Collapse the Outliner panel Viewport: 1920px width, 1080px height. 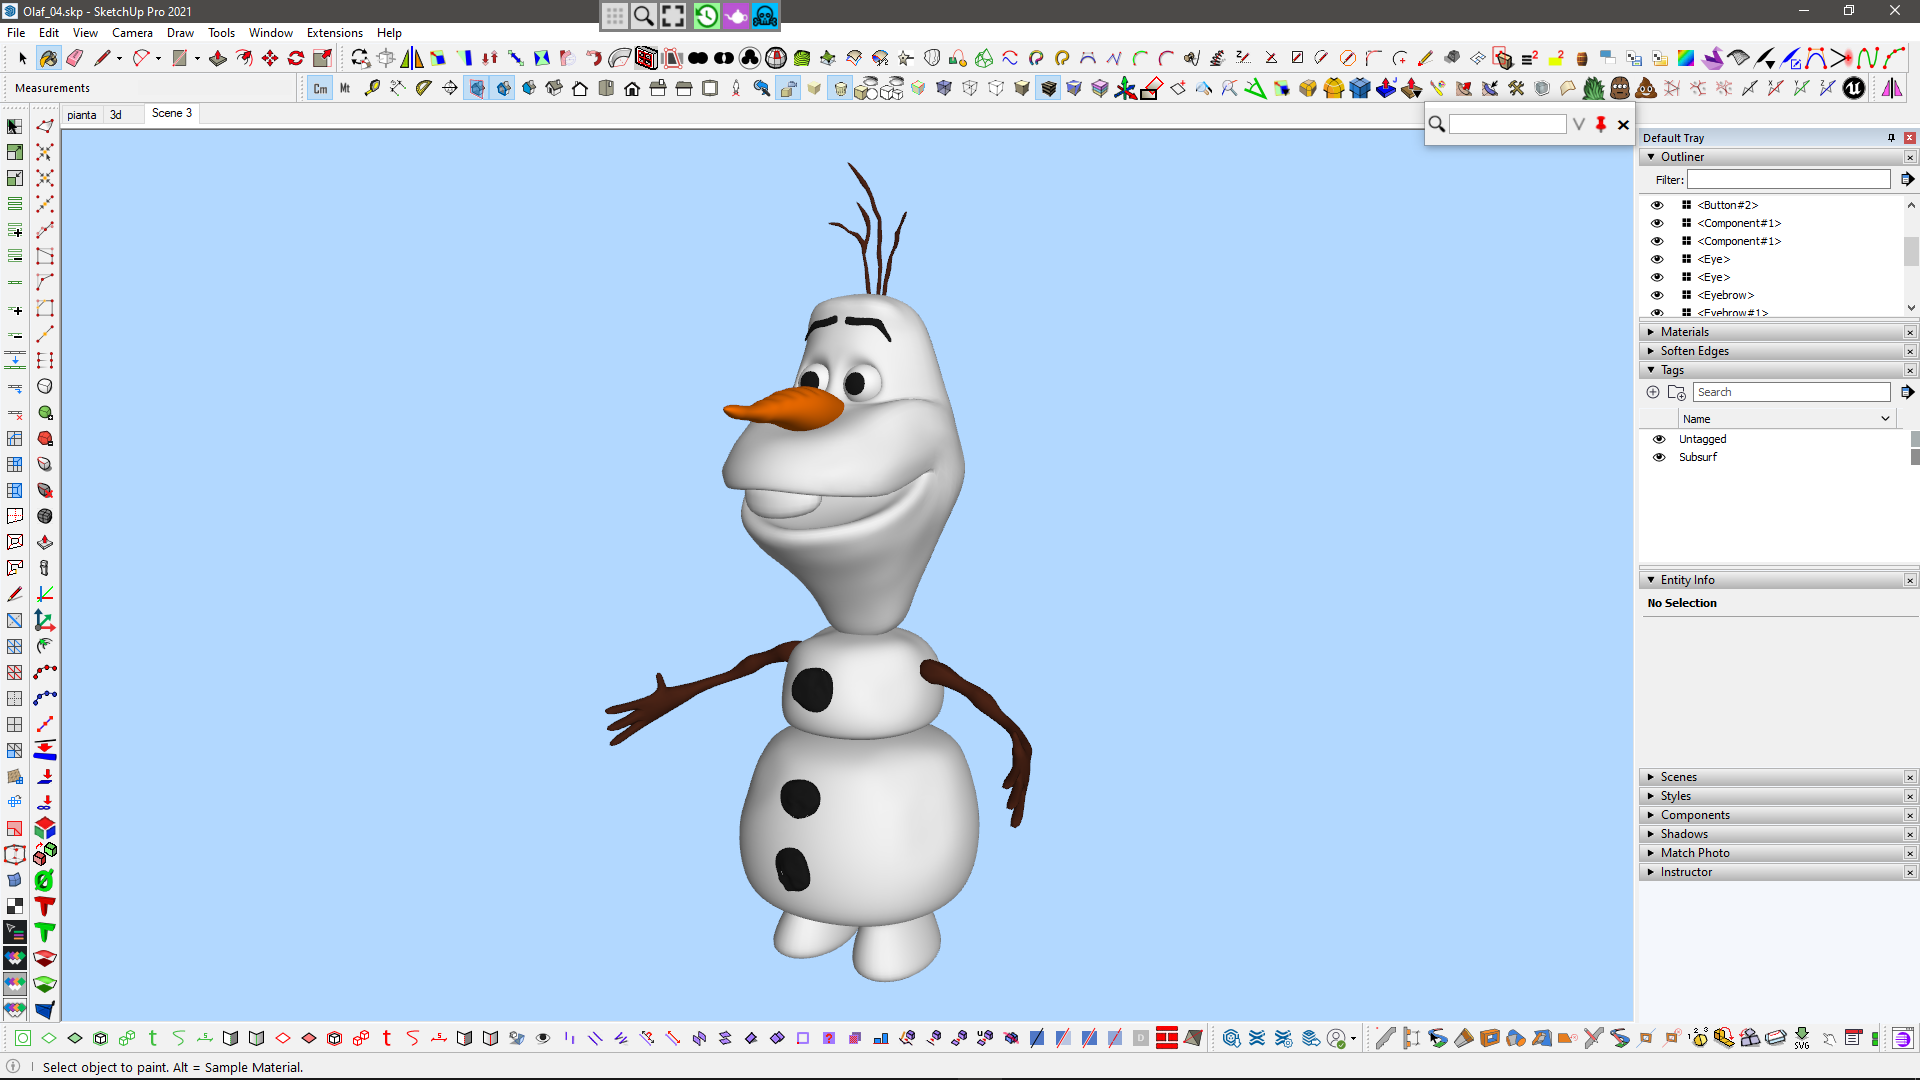(x=1651, y=157)
